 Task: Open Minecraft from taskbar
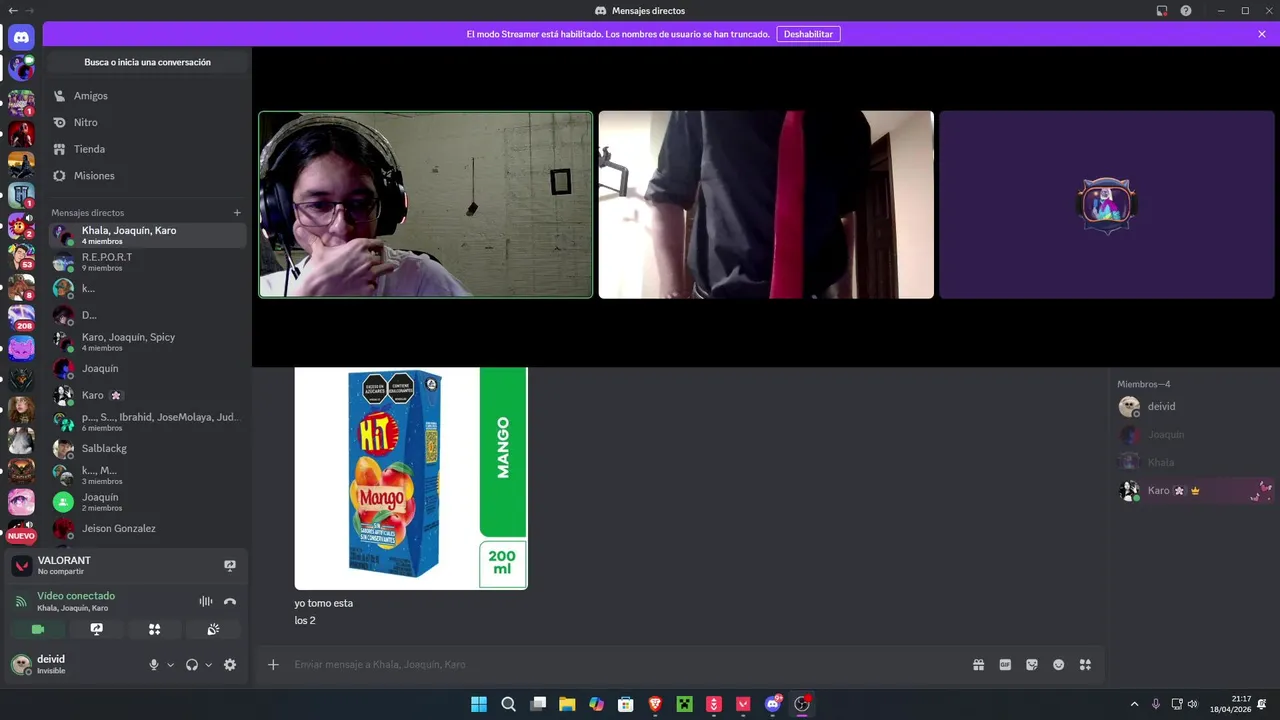tap(684, 704)
